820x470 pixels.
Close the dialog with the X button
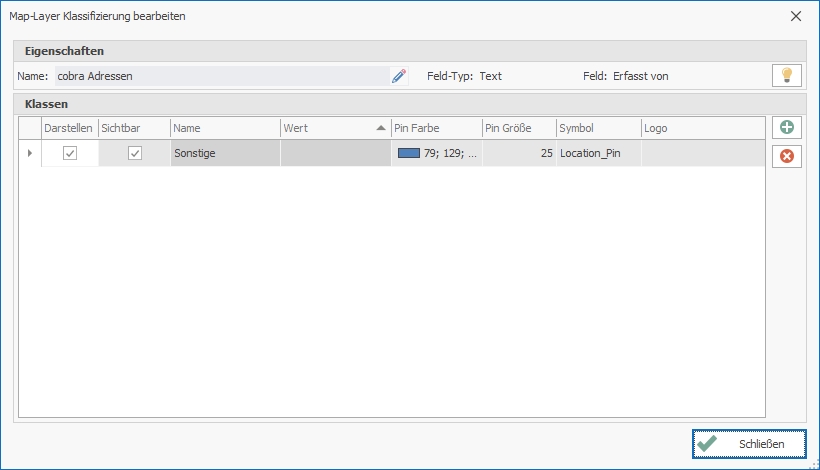pos(796,16)
